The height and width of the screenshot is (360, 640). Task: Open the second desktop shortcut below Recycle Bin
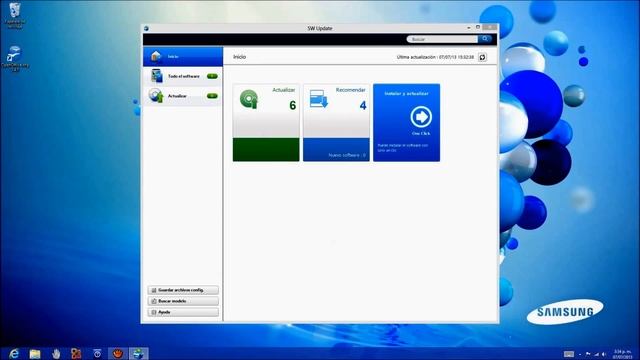[x=15, y=58]
